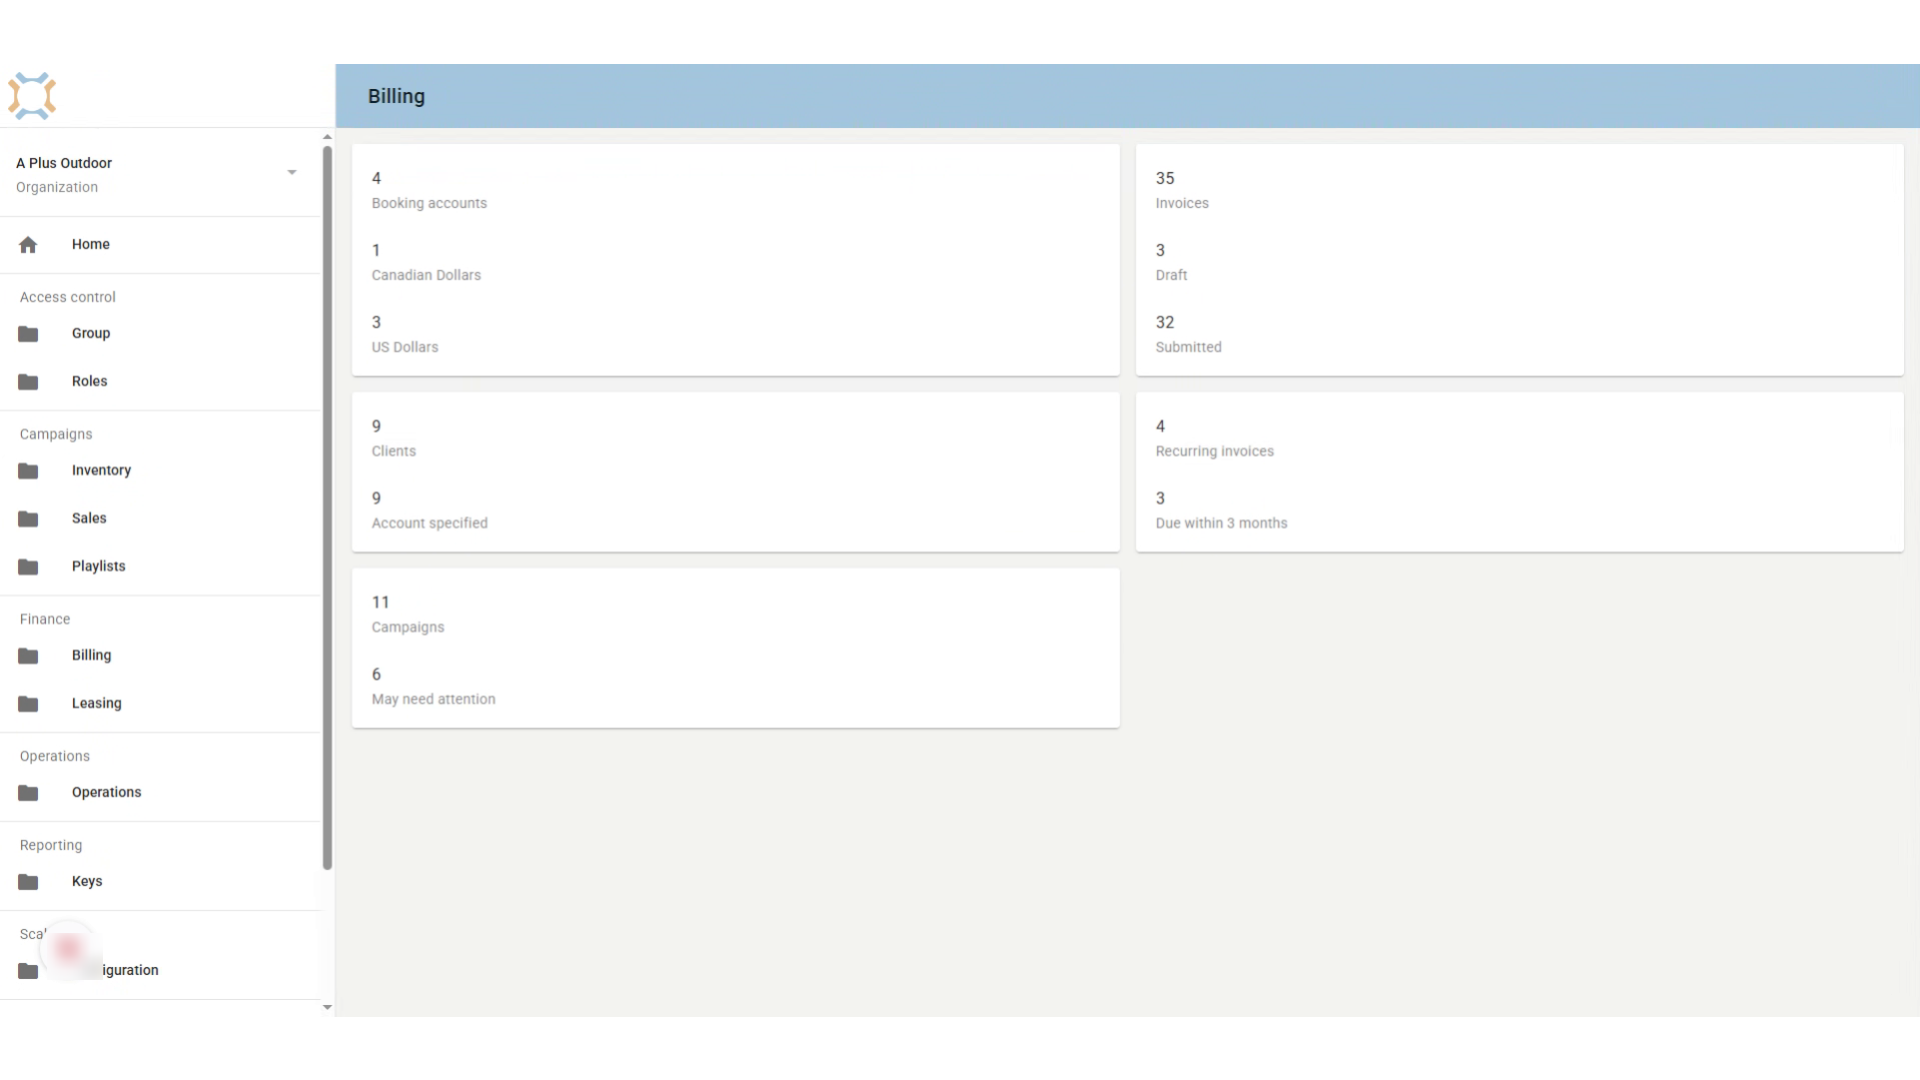Select Billing under Finance
The image size is (1920, 1080).
[x=160, y=656]
